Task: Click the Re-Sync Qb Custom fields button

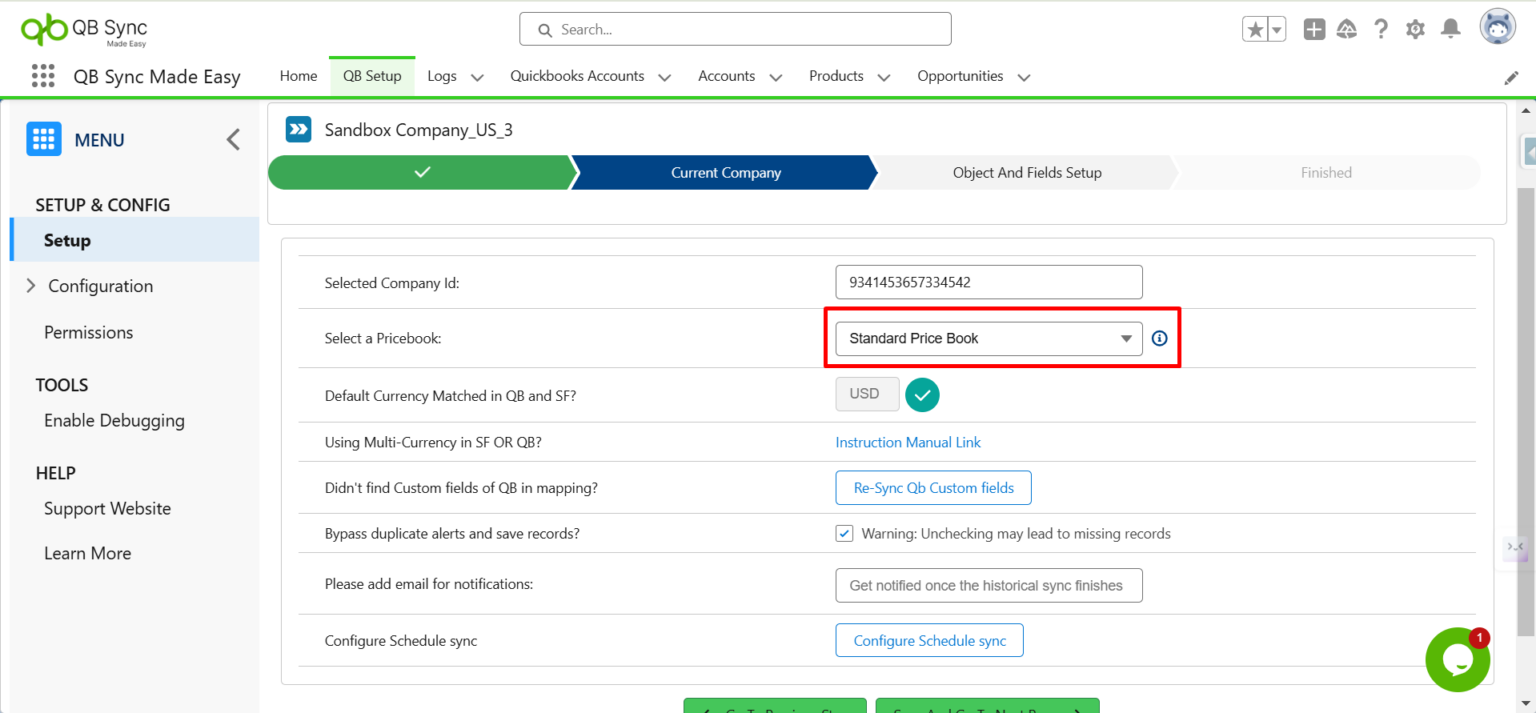Action: (x=932, y=488)
